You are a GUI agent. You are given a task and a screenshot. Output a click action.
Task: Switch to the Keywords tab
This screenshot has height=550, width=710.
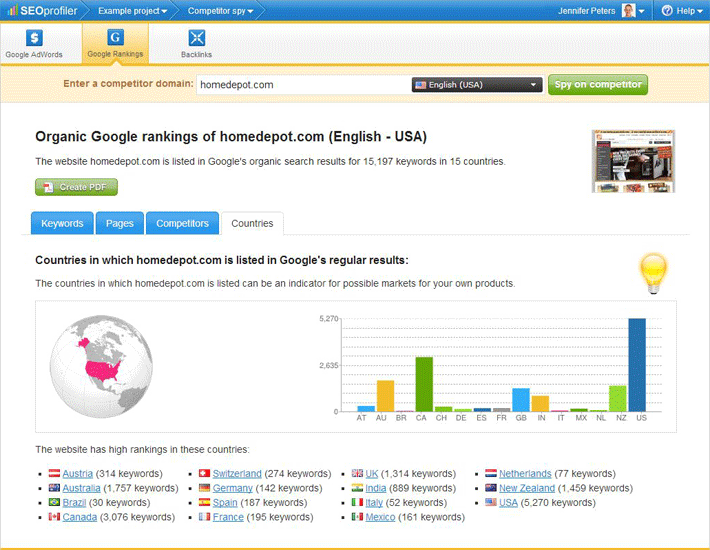[x=62, y=223]
